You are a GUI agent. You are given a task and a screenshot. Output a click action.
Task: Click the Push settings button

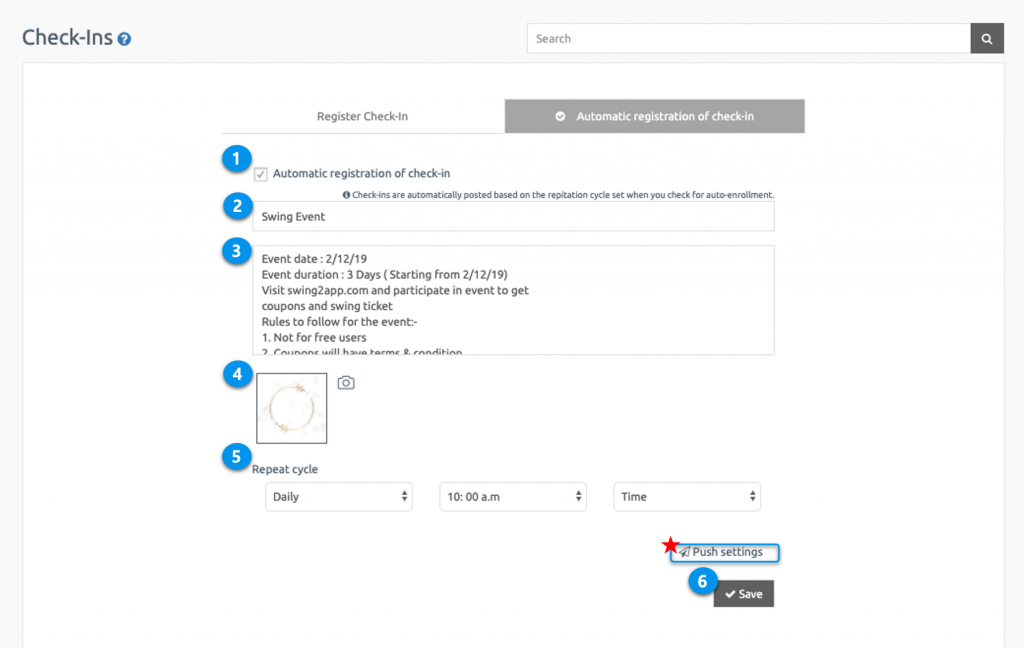click(725, 552)
